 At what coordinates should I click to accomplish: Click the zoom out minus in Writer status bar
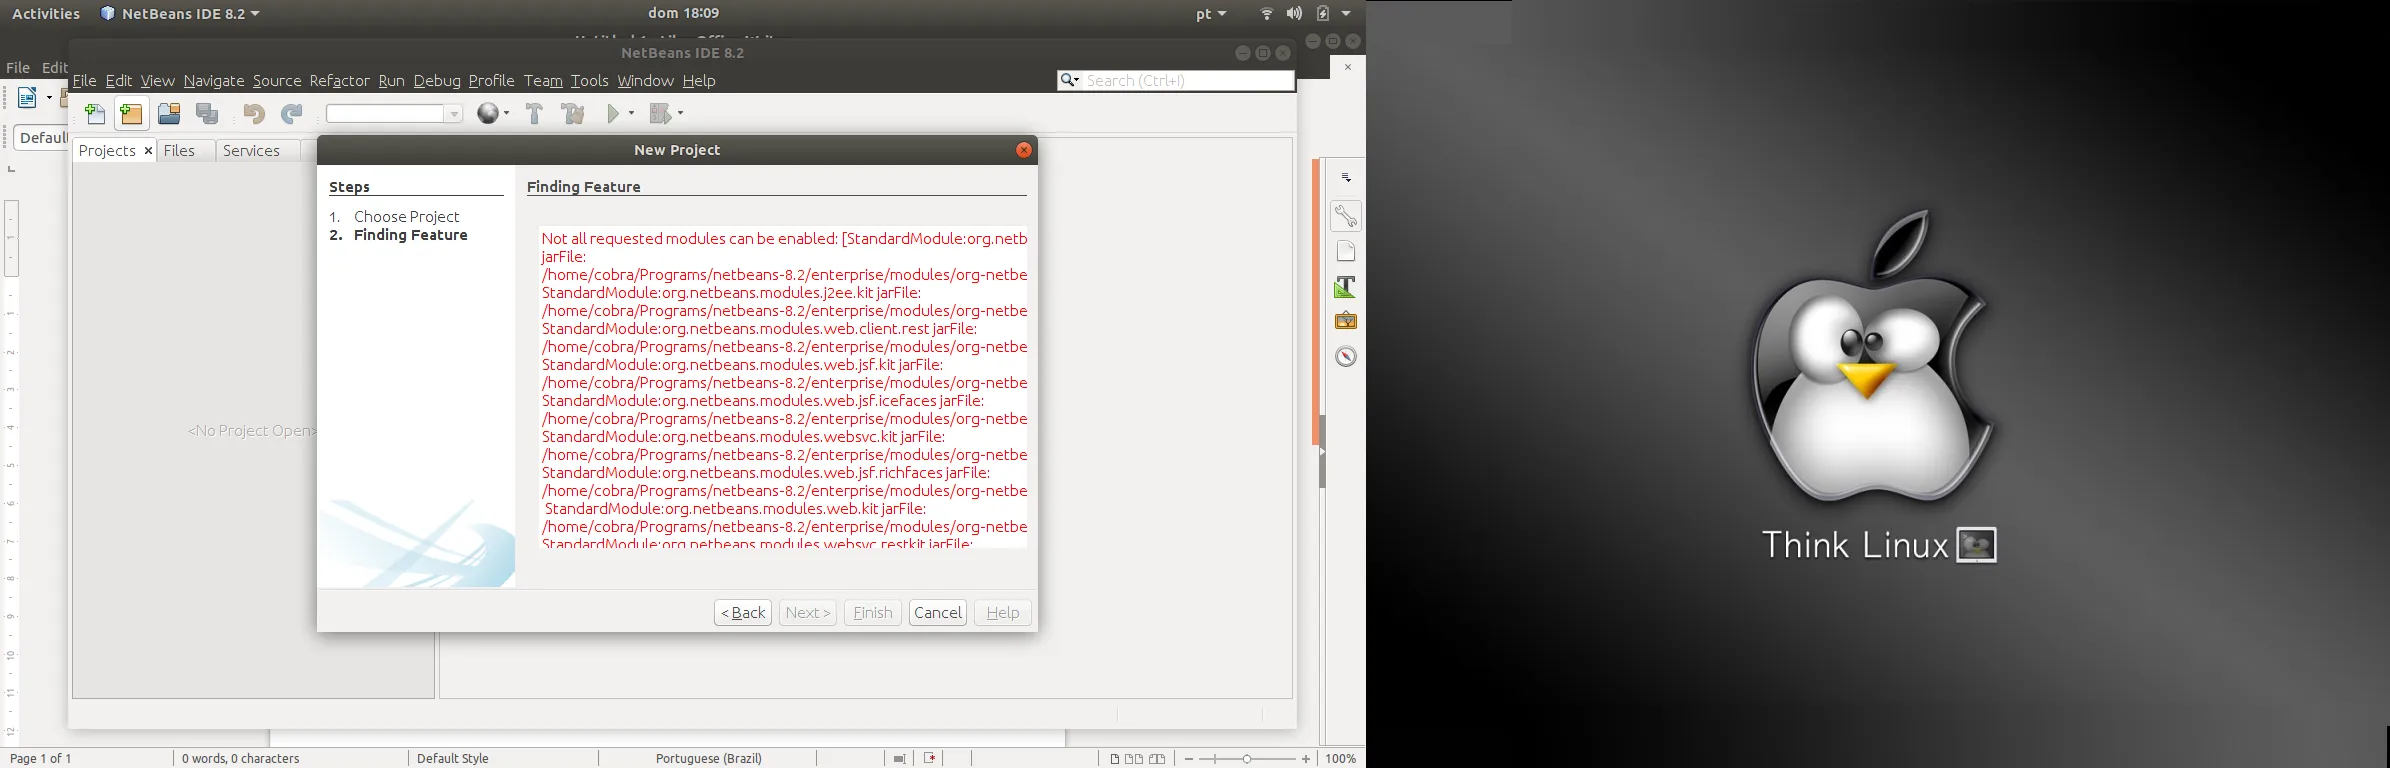point(1189,759)
